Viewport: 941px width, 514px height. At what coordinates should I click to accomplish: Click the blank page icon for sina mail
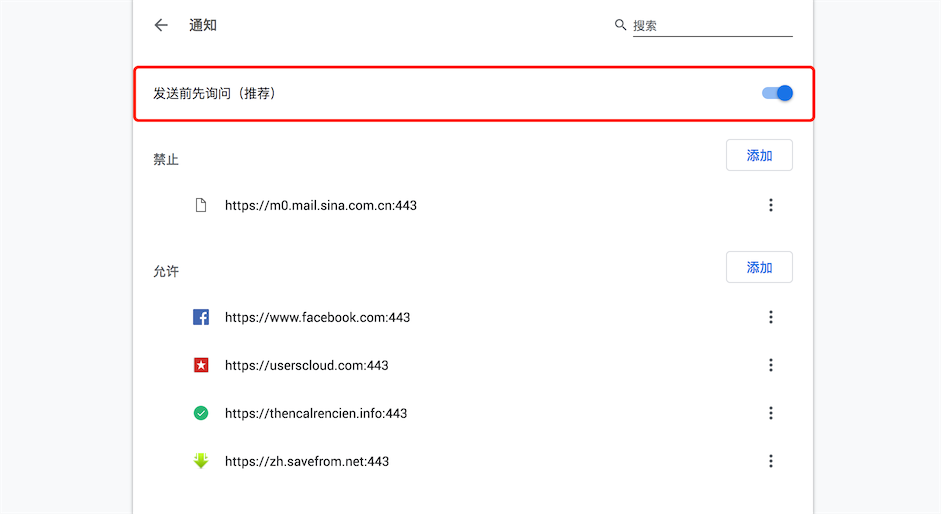tap(201, 205)
